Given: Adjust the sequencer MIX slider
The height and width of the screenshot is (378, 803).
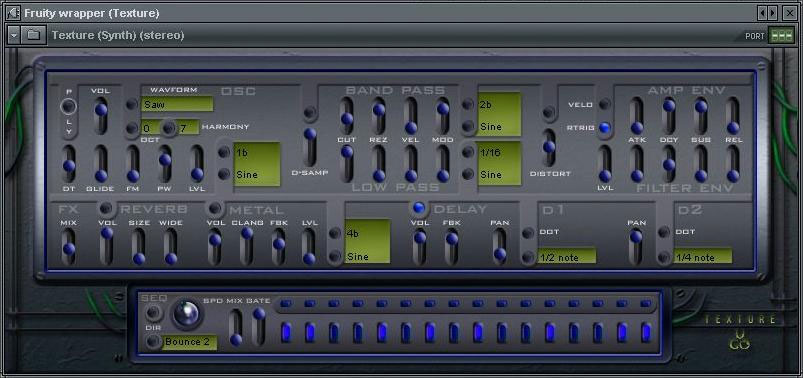Looking at the screenshot, I should point(236,327).
